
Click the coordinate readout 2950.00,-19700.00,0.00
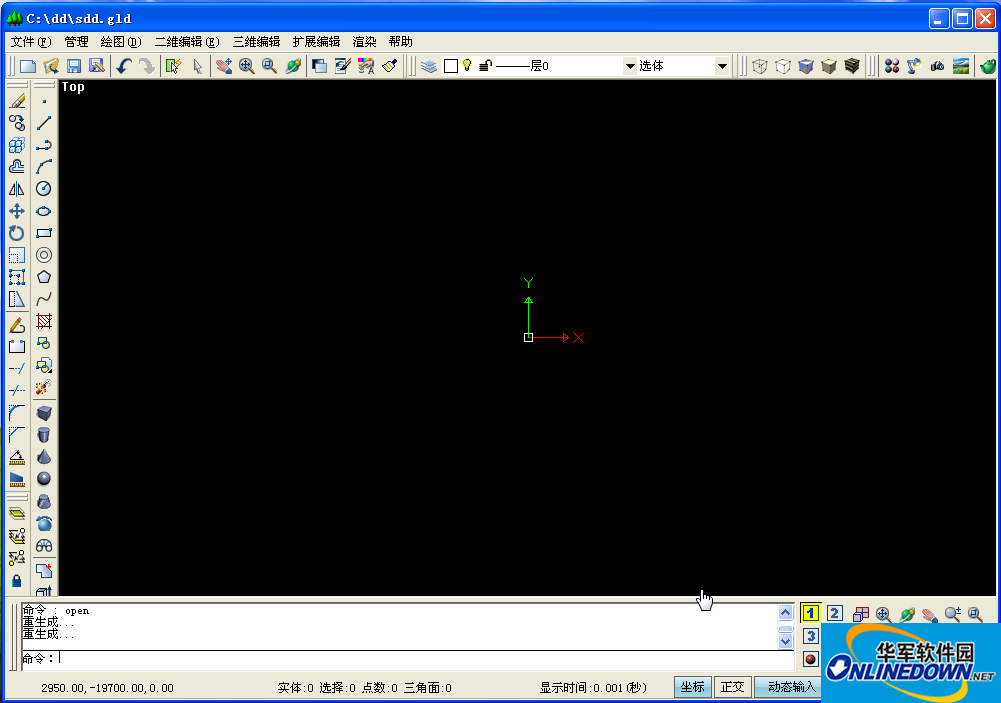coord(107,688)
